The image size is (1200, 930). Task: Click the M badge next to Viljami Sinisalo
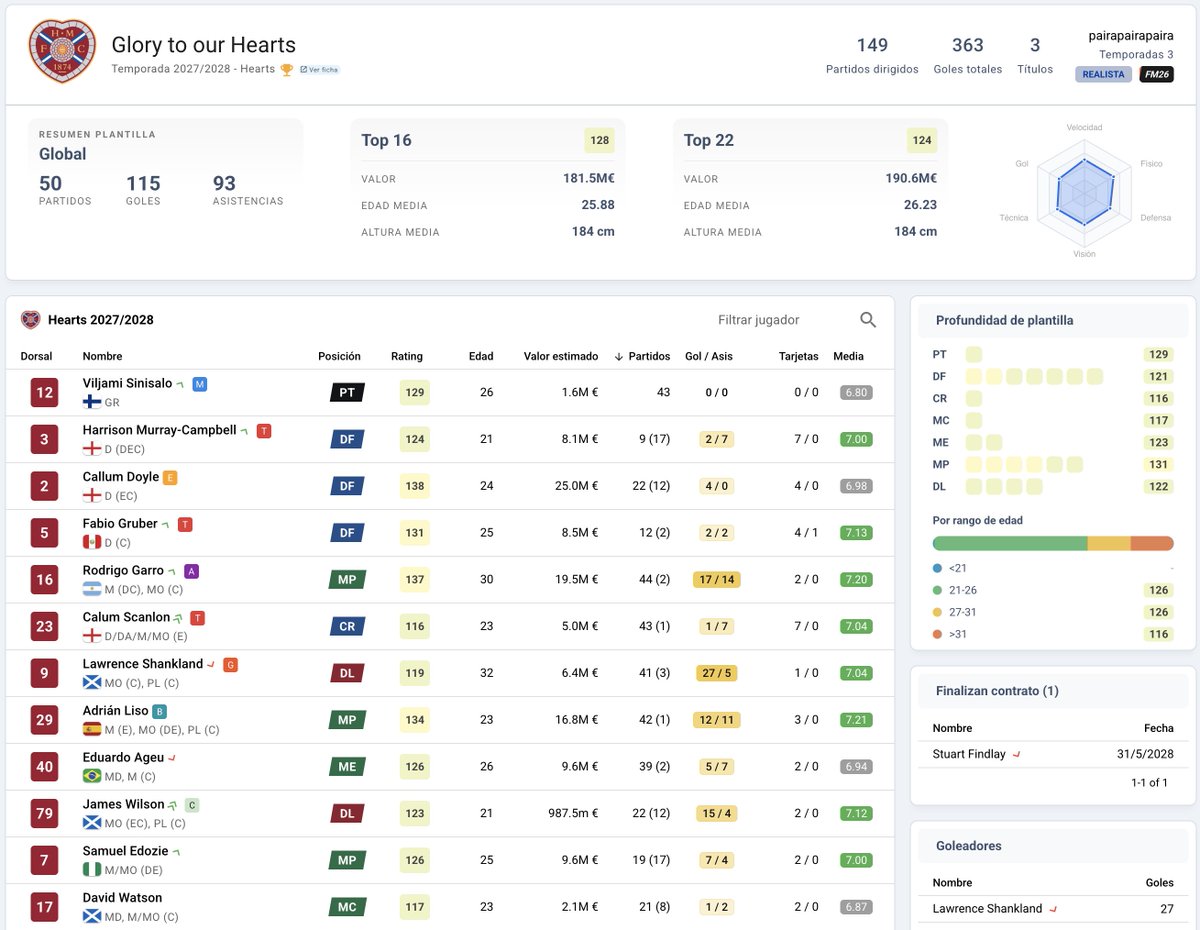pyautogui.click(x=200, y=384)
